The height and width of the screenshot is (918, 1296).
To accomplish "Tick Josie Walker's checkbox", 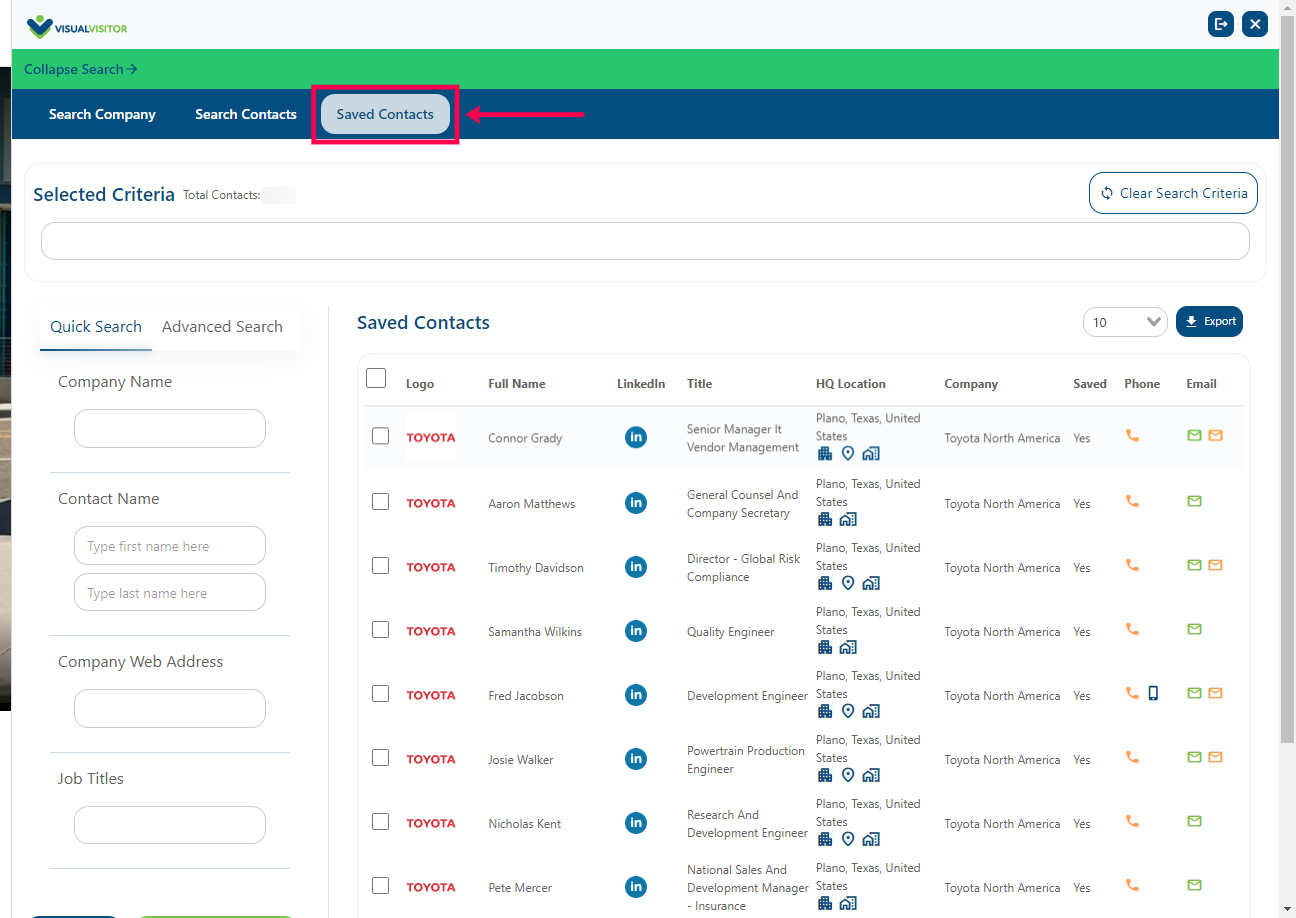I will click(380, 758).
